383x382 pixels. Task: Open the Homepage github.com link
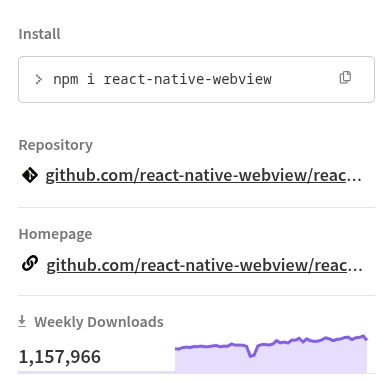coord(204,265)
